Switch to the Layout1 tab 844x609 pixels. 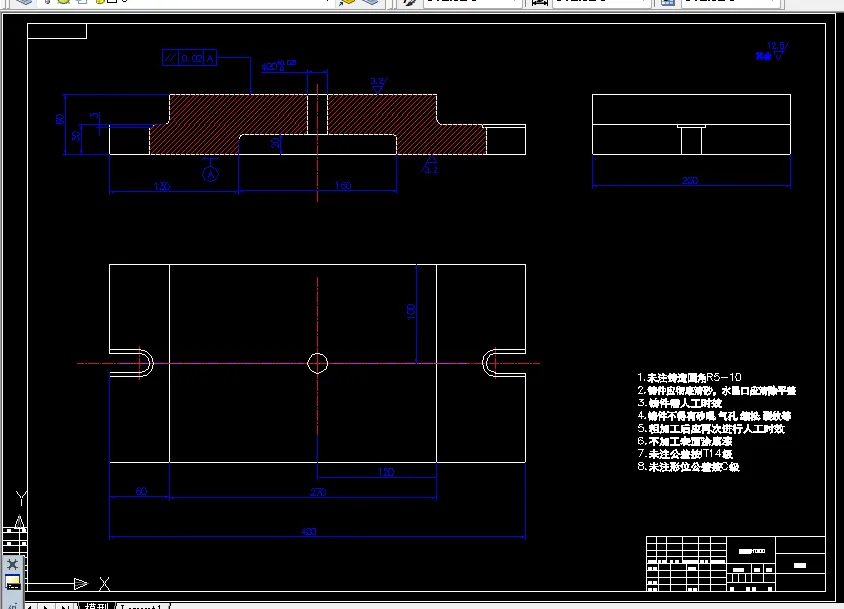[142, 606]
